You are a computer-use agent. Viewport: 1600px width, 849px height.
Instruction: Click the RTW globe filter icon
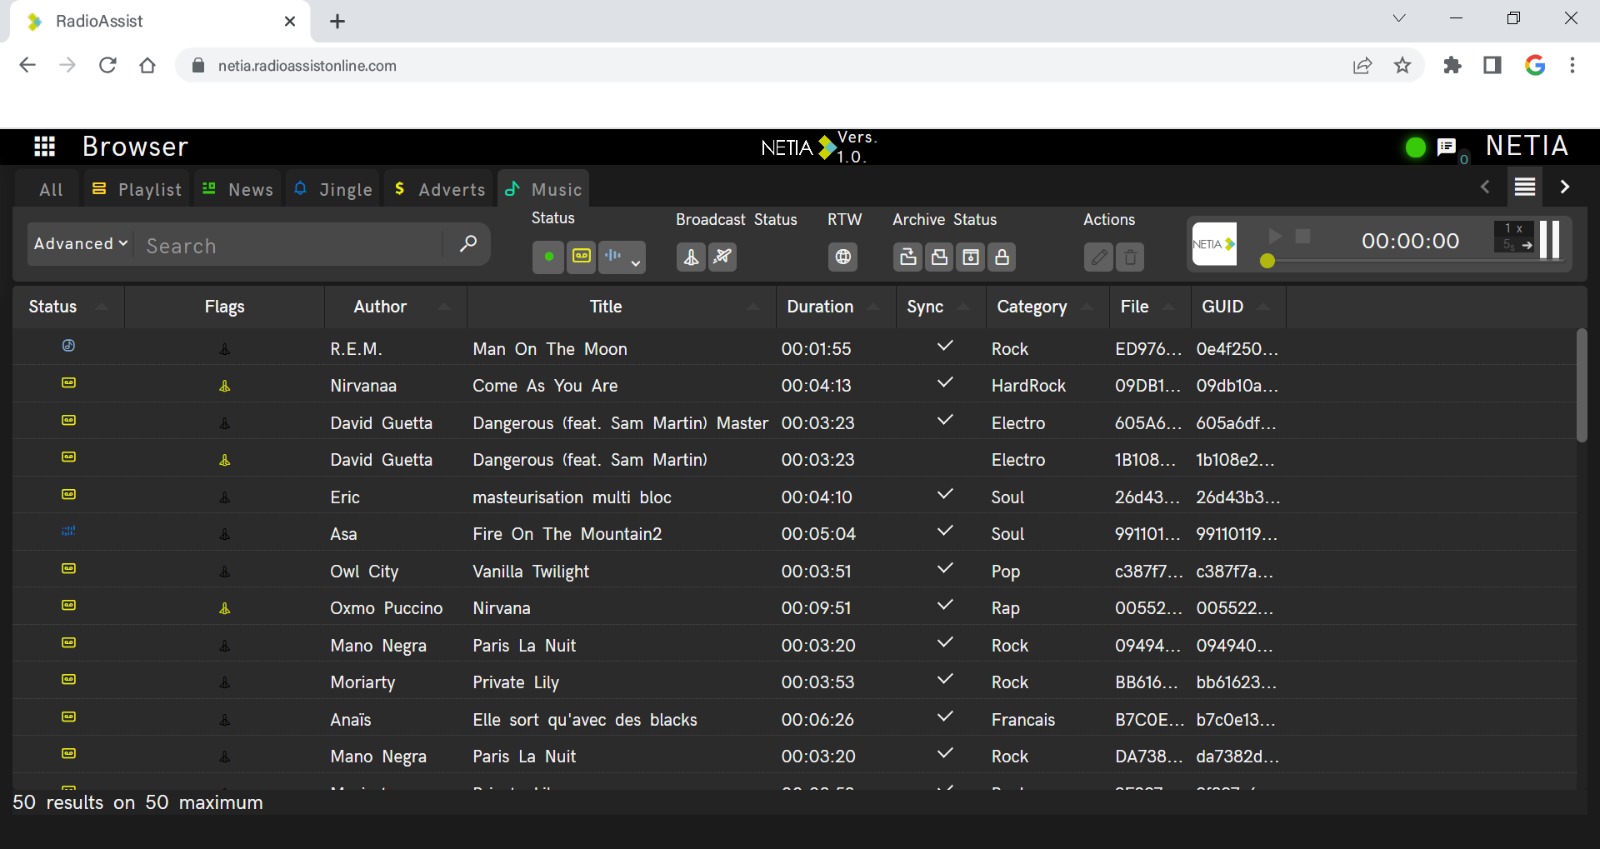point(843,257)
